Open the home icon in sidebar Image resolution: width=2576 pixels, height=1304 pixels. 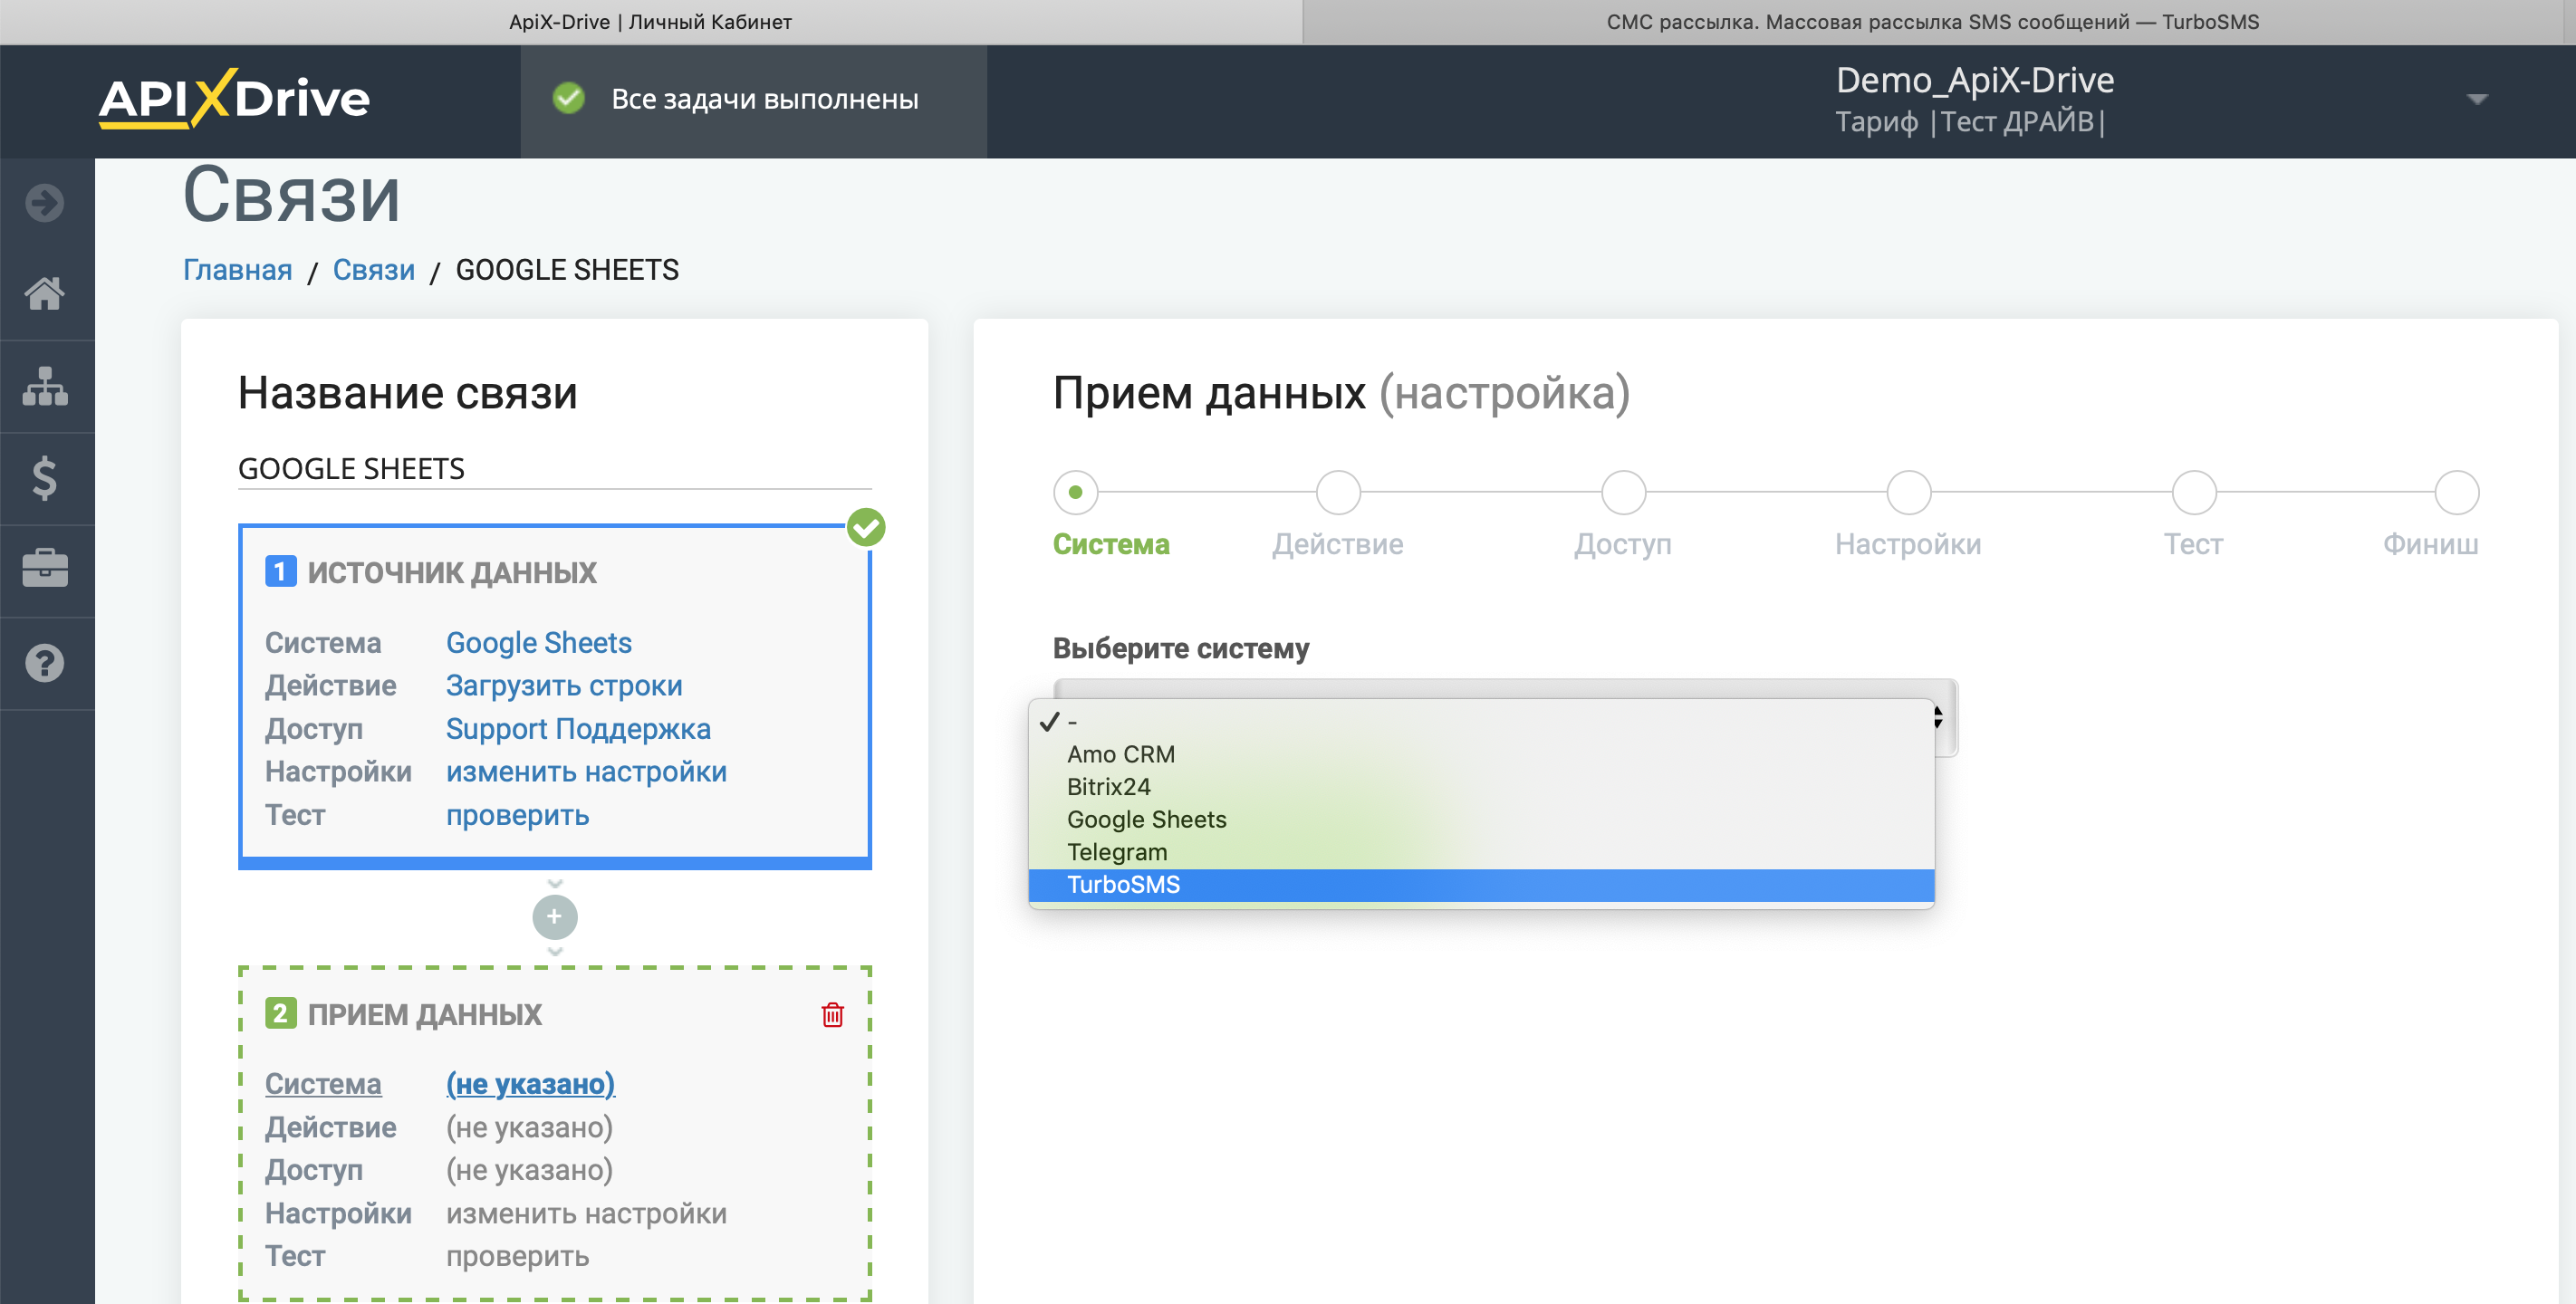click(45, 293)
